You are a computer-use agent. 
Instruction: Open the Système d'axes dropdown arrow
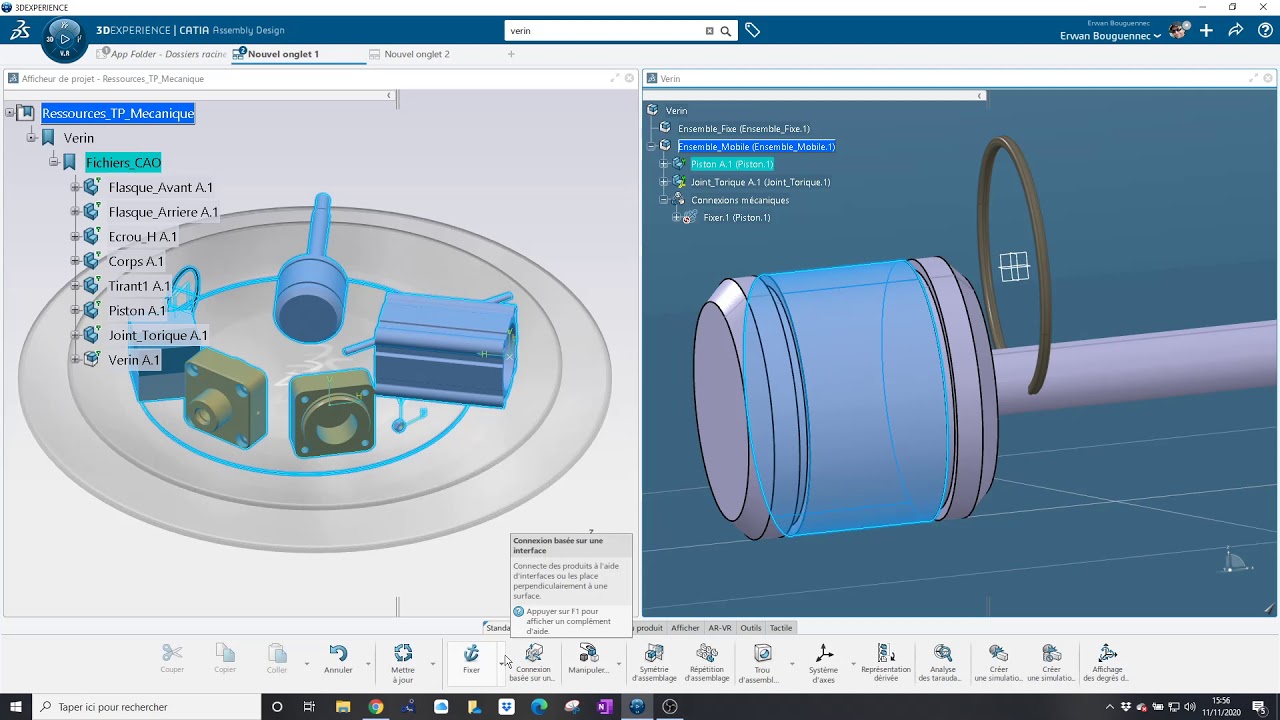point(853,663)
